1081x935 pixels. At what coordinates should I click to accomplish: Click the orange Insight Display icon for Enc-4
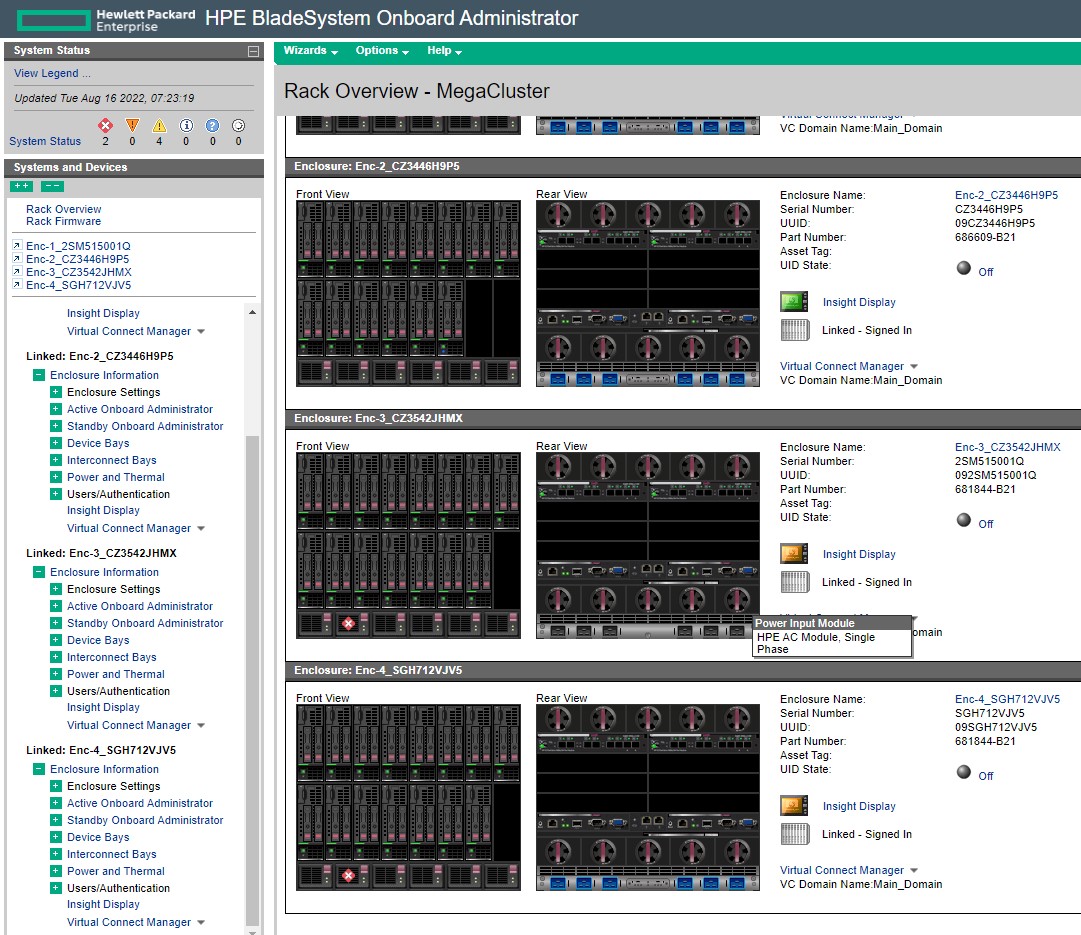794,805
